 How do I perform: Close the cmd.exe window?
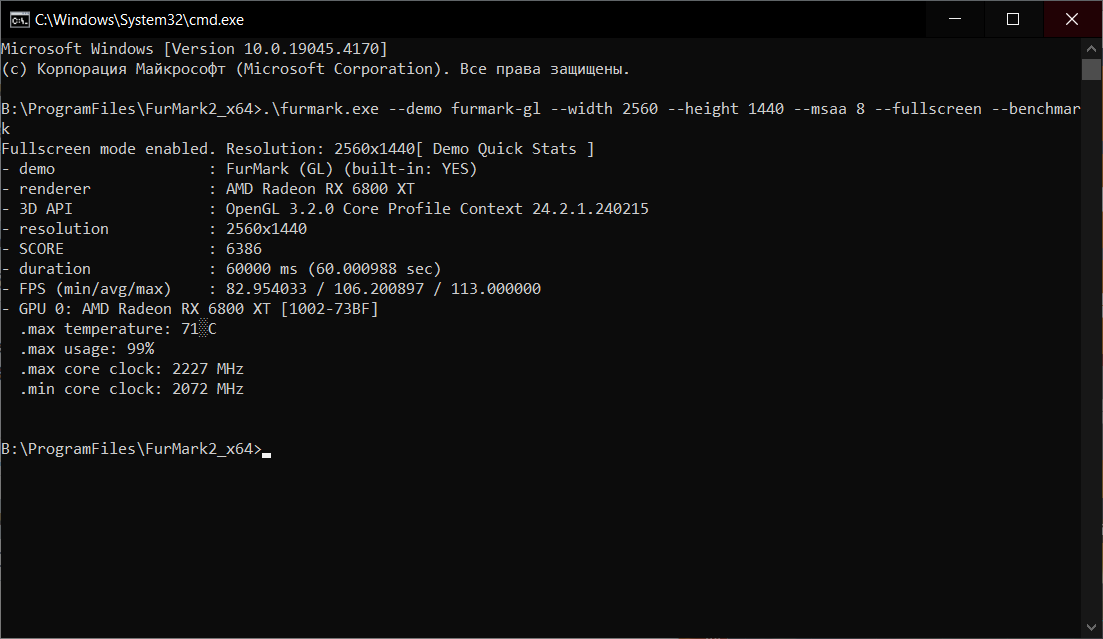pyautogui.click(x=1072, y=19)
